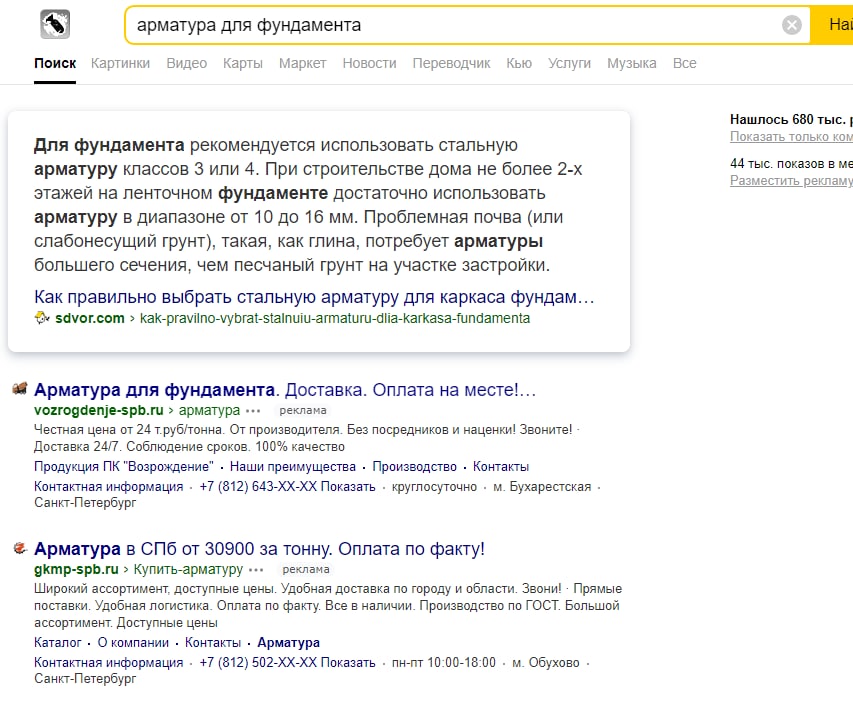Viewport: 853px width, 715px height.
Task: Open the vozrogdenje-spb.ru domain link
Action: pos(98,410)
